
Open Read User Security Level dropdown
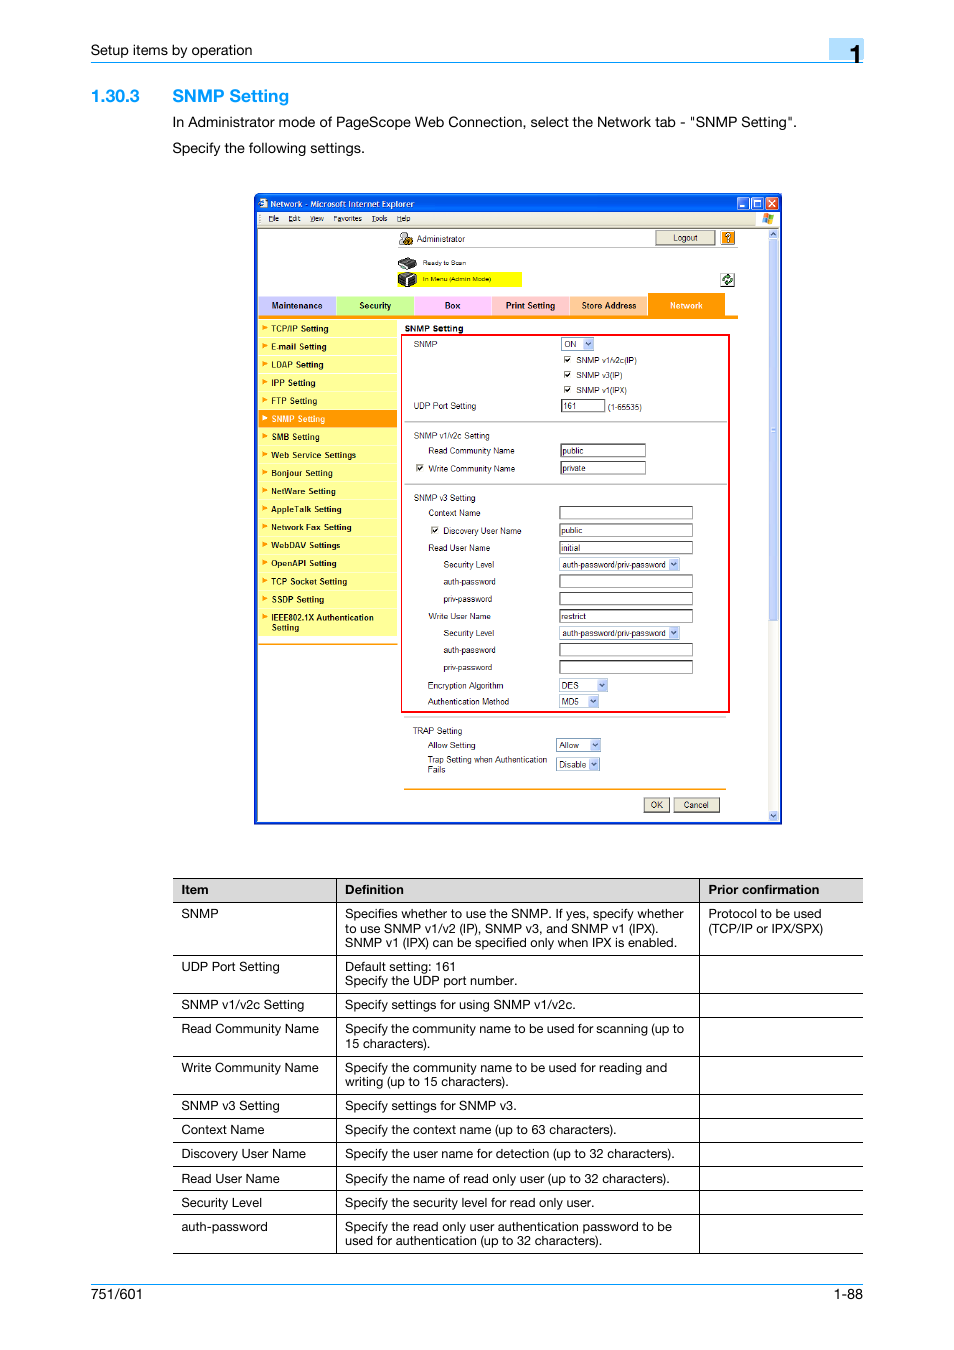(x=619, y=565)
